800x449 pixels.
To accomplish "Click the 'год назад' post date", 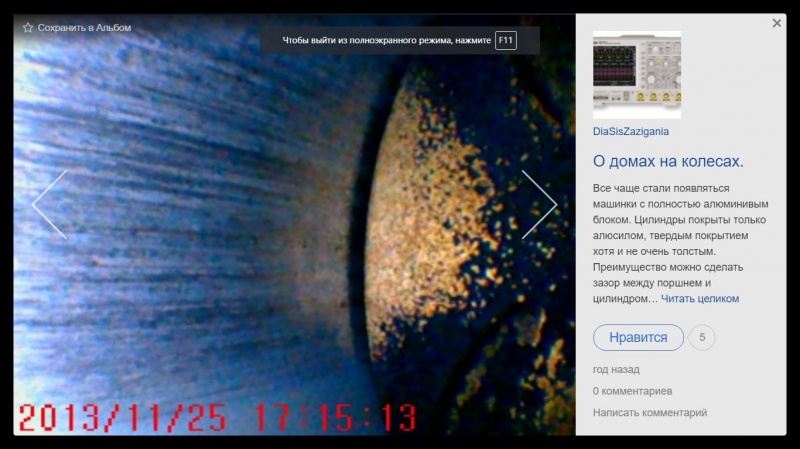I will click(x=616, y=369).
